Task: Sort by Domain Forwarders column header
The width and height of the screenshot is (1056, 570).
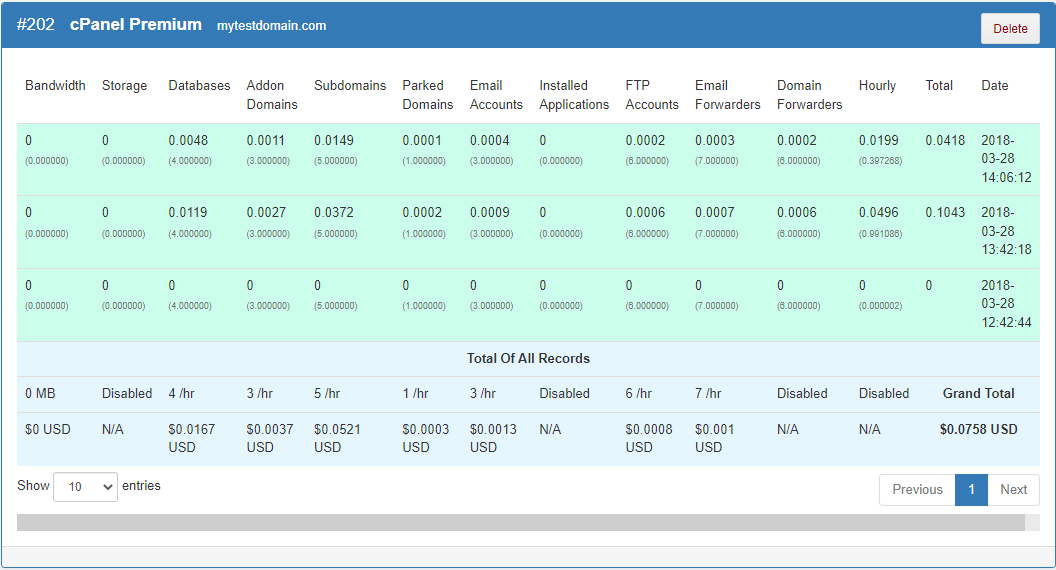Action: [x=810, y=95]
